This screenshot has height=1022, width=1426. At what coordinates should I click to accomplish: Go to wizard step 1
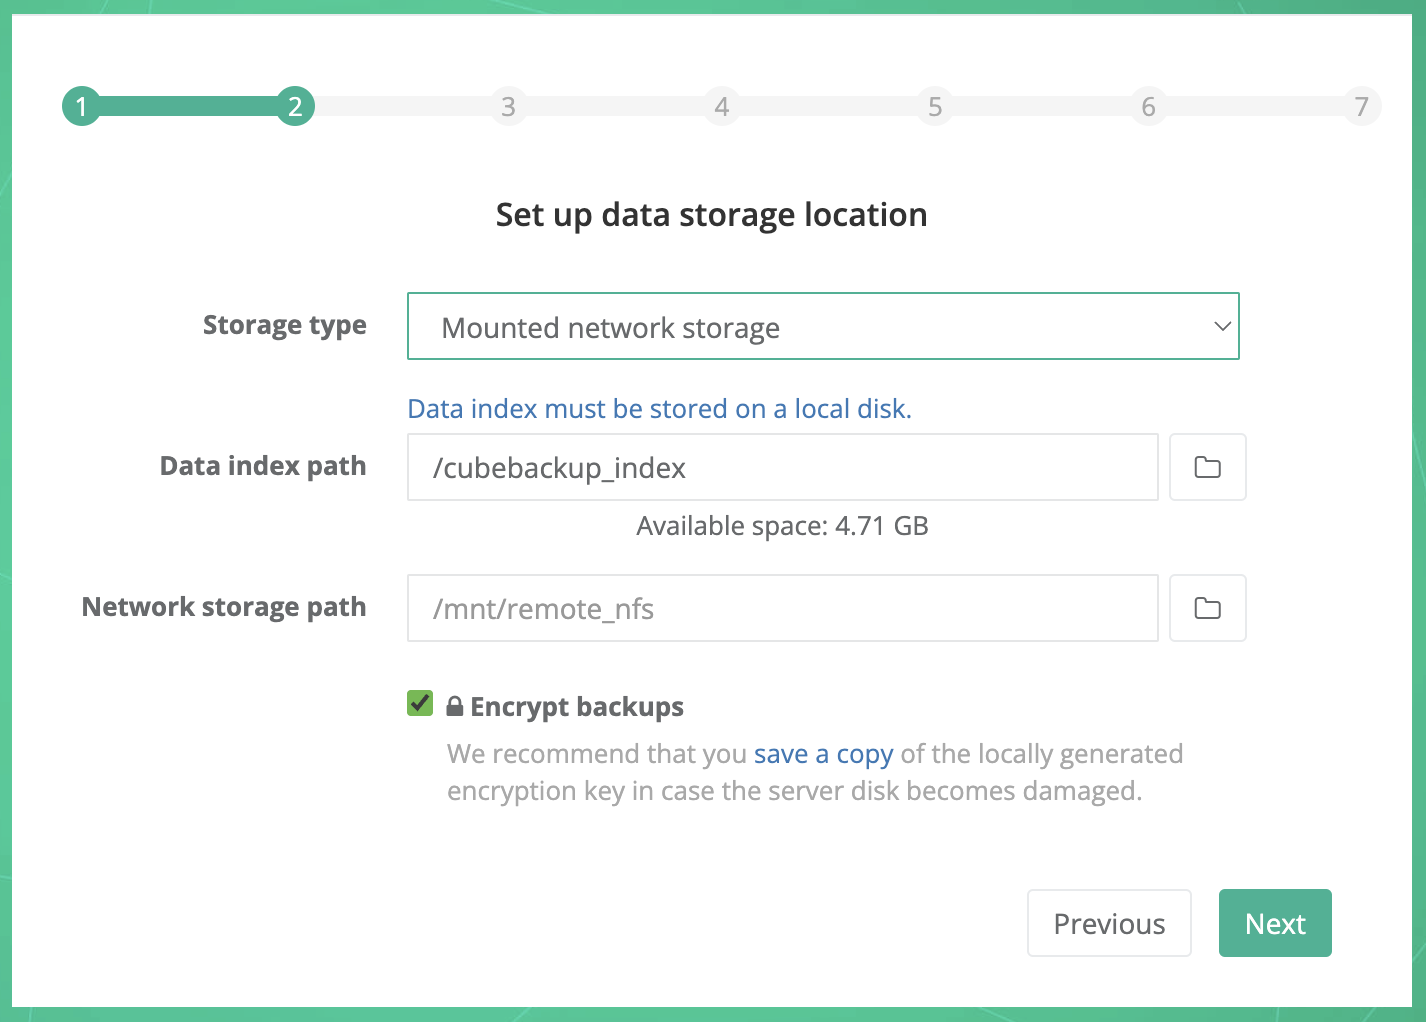(x=81, y=106)
